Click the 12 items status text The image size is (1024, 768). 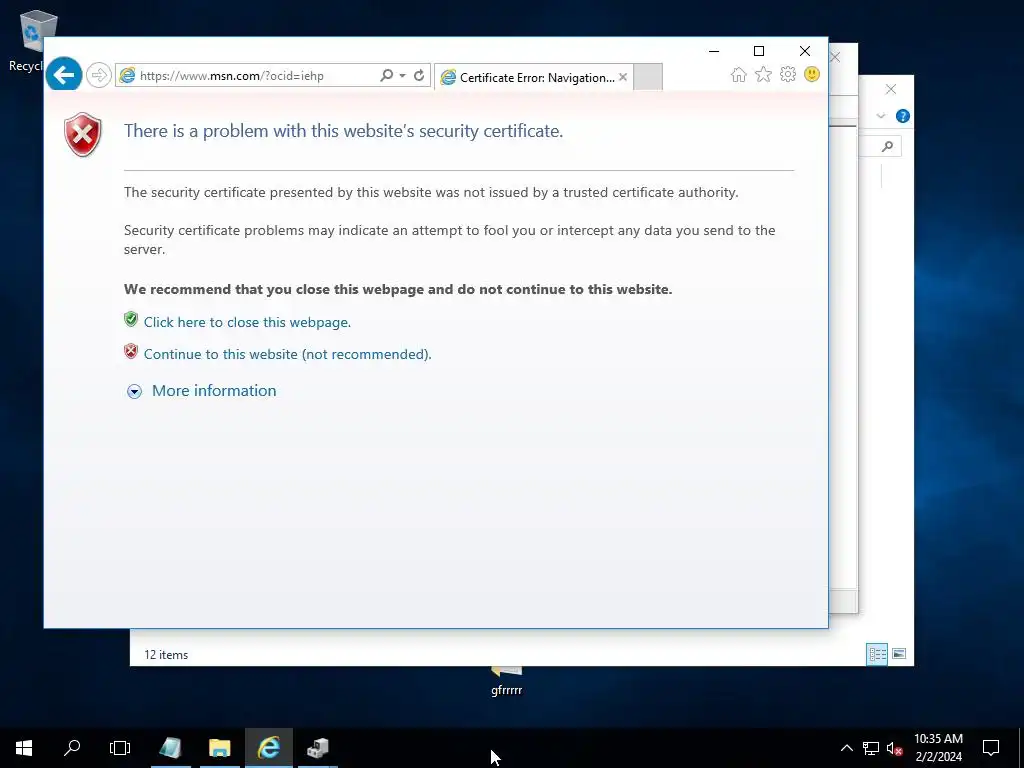(166, 654)
